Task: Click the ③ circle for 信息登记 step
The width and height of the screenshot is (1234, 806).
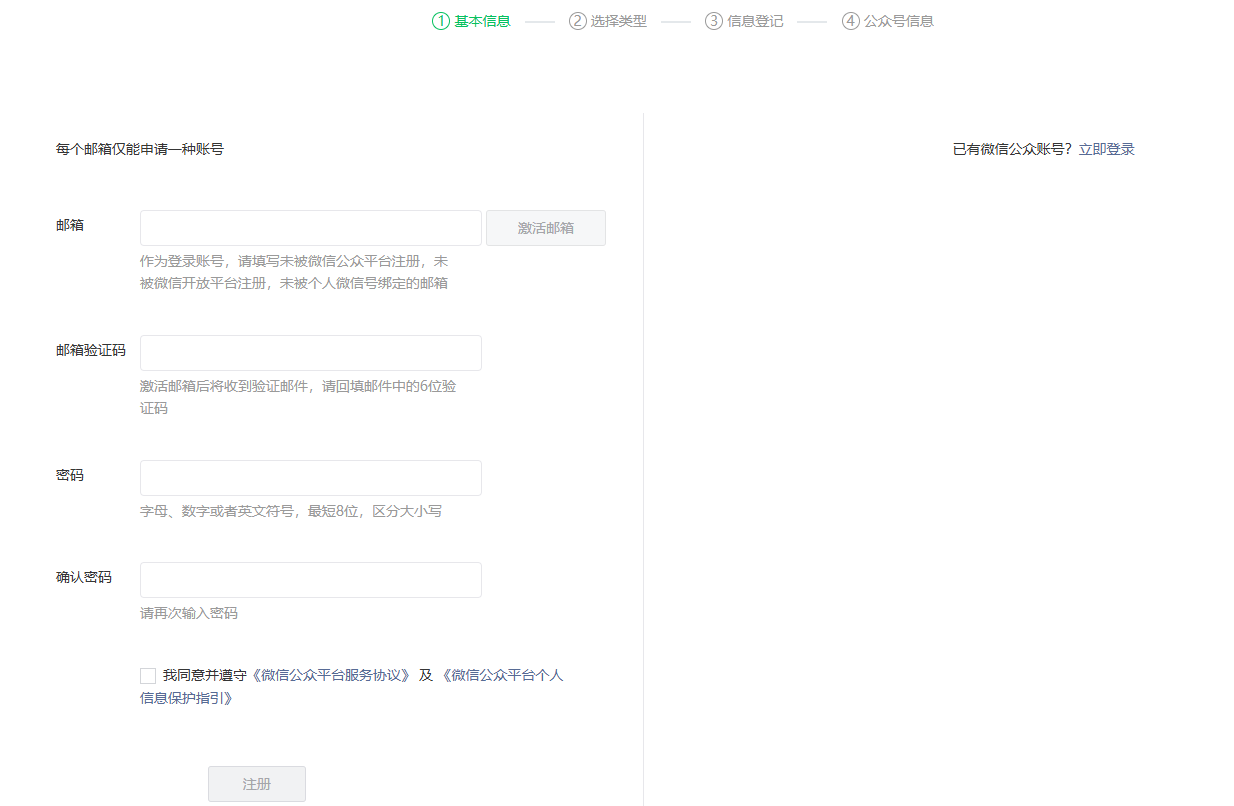Action: pyautogui.click(x=714, y=20)
